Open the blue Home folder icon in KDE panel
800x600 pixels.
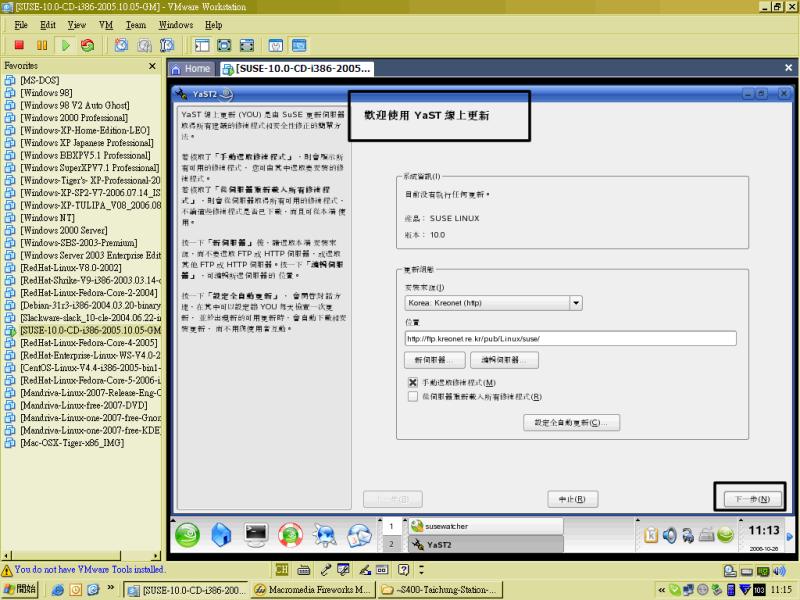pyautogui.click(x=221, y=535)
